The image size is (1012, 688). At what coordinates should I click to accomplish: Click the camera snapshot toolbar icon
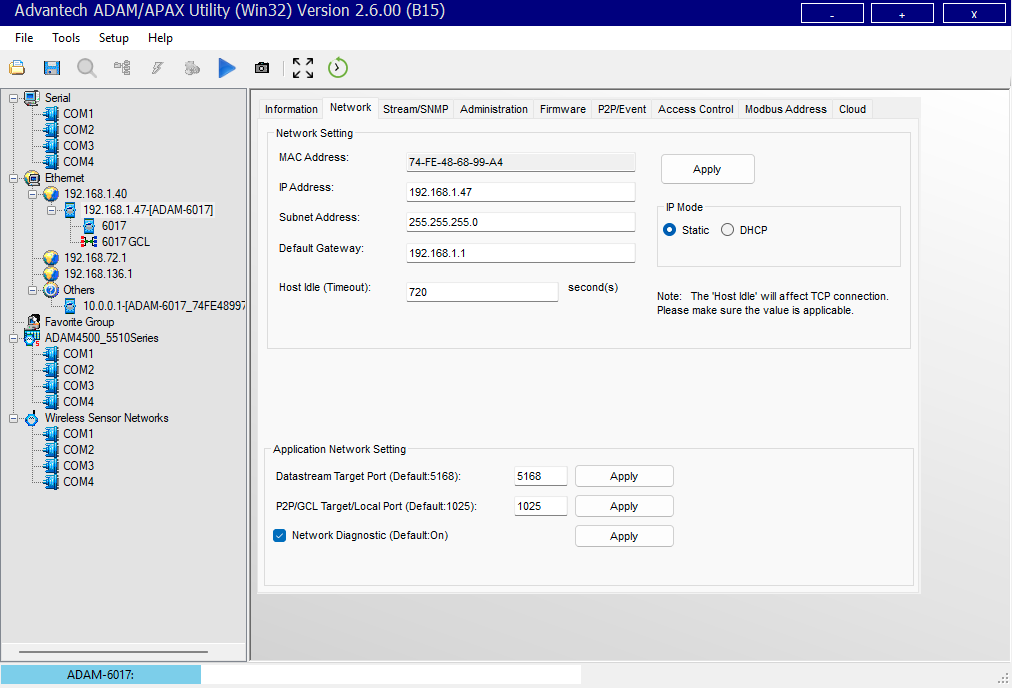(261, 68)
